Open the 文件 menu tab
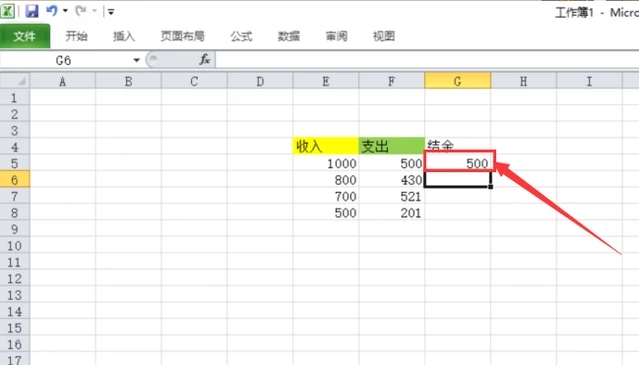This screenshot has height=365, width=639. coord(25,36)
